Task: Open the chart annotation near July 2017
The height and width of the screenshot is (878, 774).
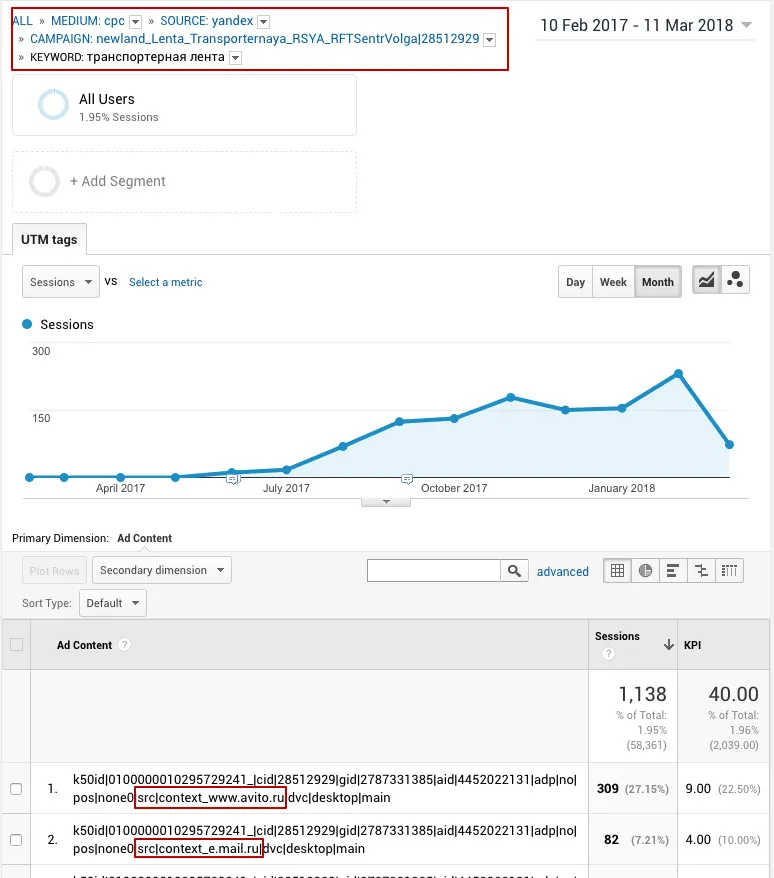Action: pyautogui.click(x=233, y=479)
